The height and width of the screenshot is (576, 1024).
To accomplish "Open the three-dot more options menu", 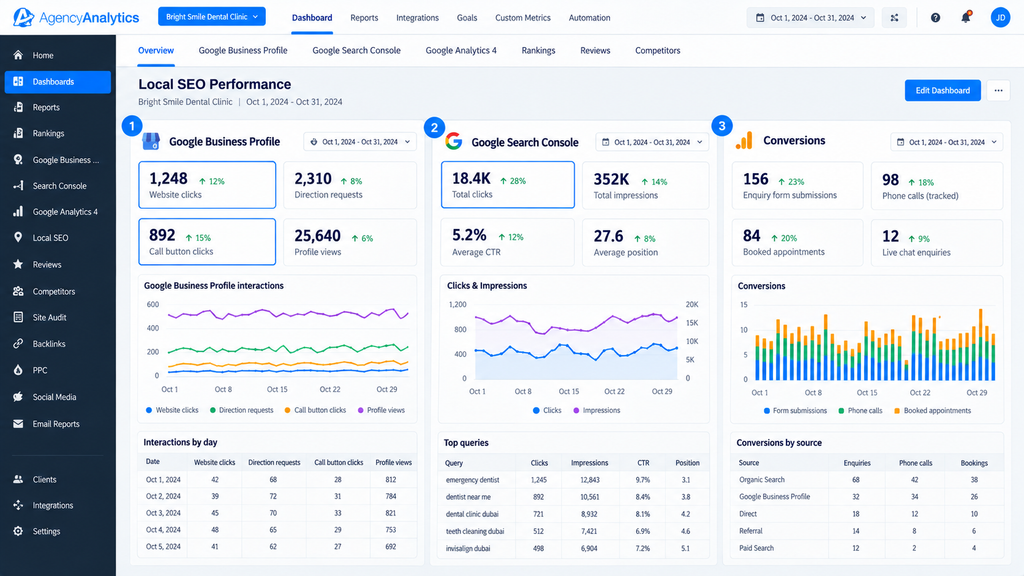I will [x=999, y=91].
